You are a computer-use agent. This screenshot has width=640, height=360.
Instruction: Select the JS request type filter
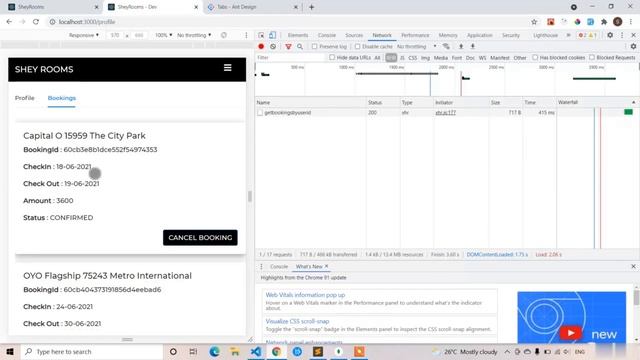[402, 58]
